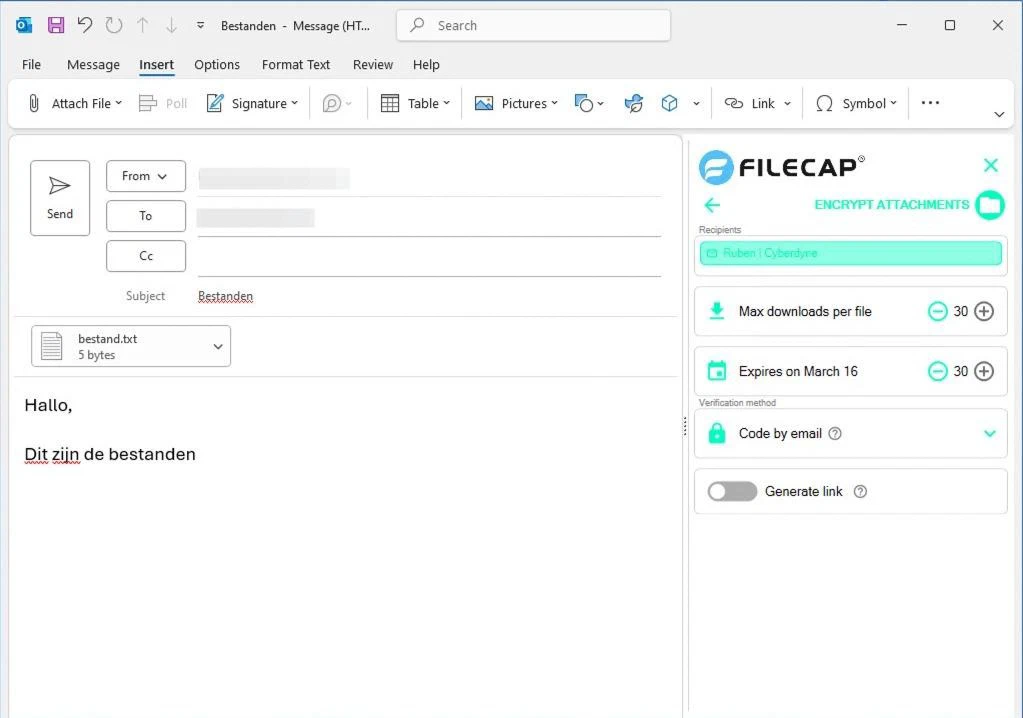Screen dimensions: 1023x718
Task: Insert a Link
Action: coord(750,103)
